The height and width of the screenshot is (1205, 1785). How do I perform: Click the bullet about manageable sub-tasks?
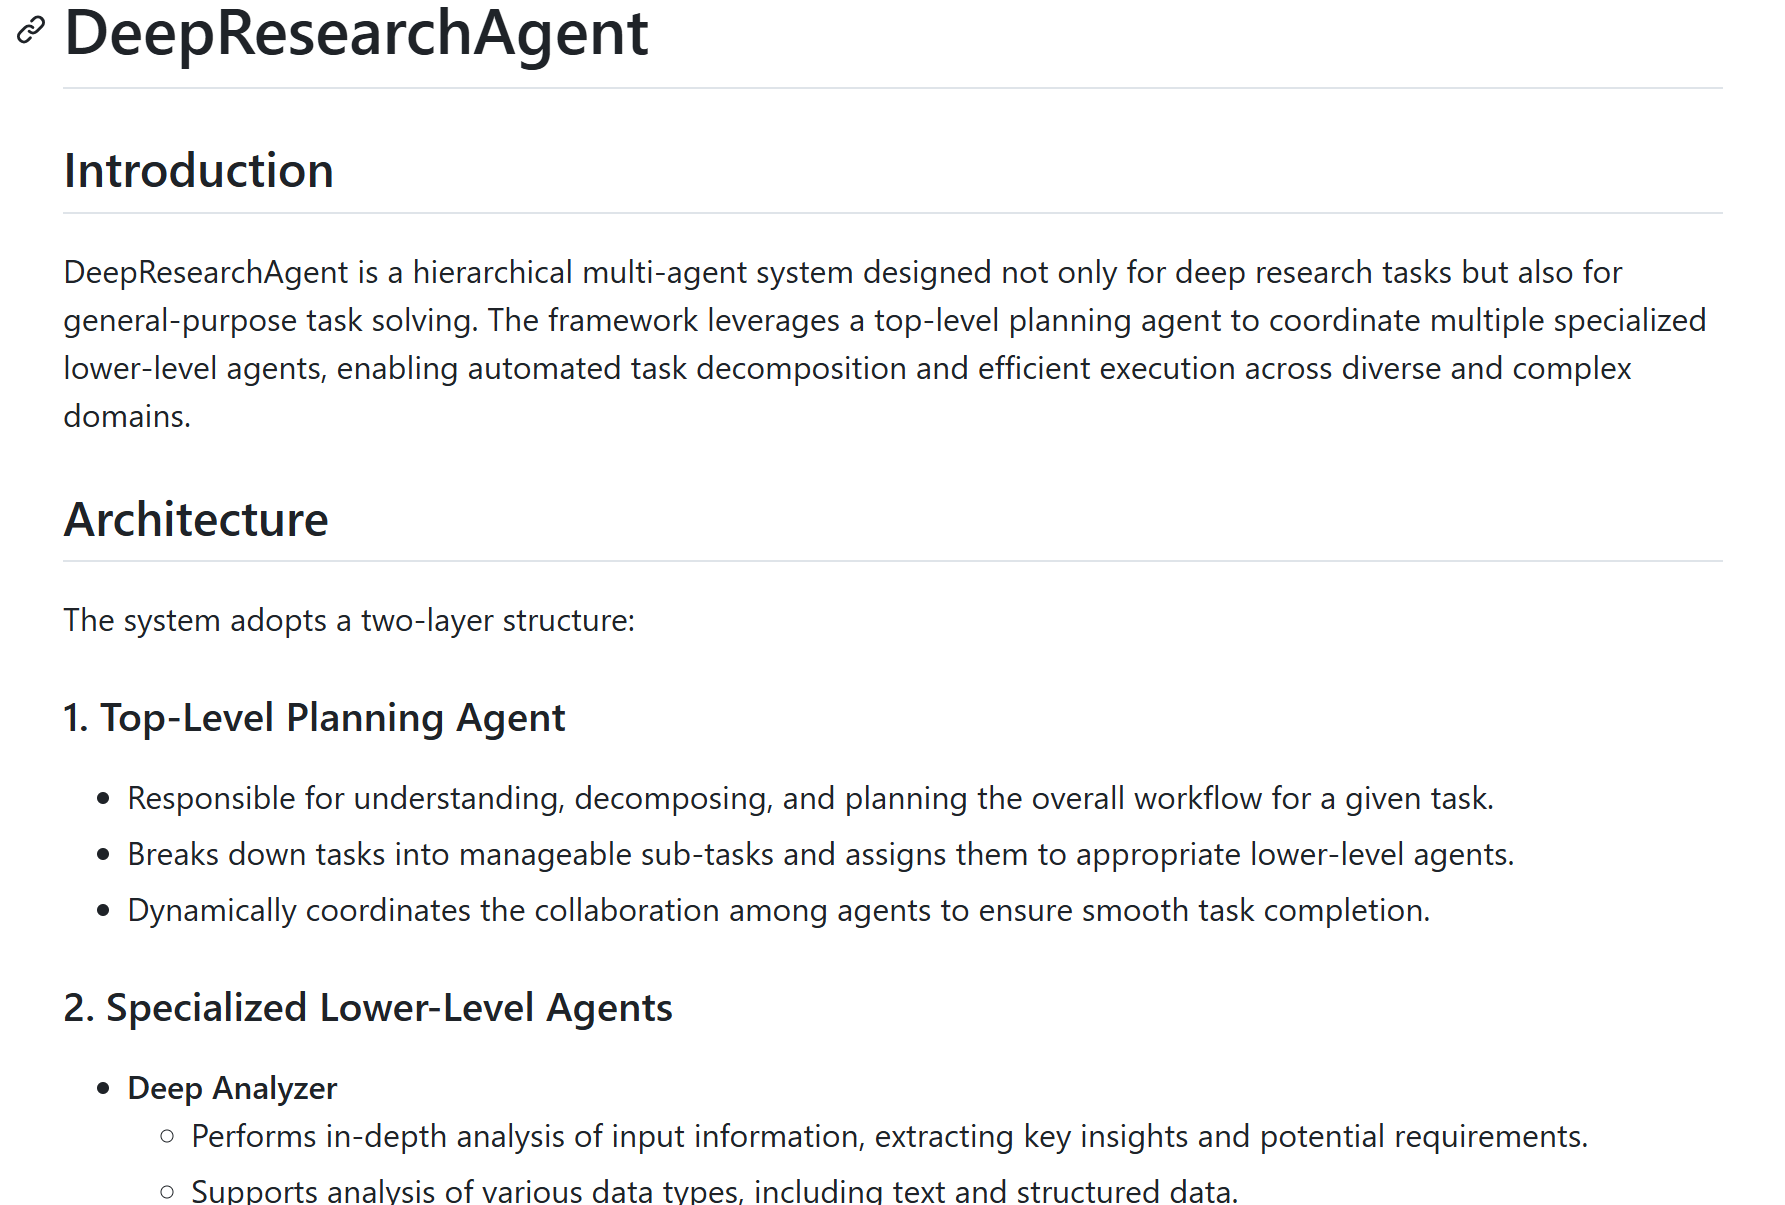[821, 855]
